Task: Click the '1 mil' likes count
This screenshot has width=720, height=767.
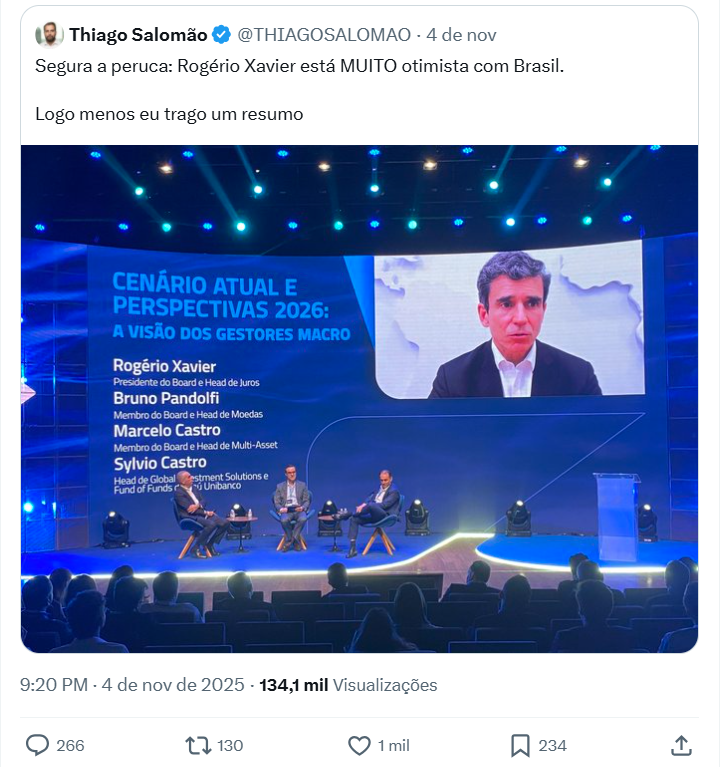Action: pos(393,745)
